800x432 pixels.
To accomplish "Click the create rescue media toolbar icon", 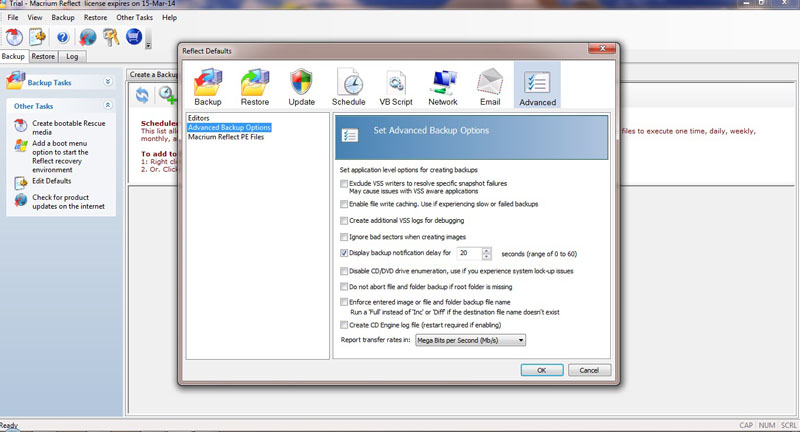I will coord(14,37).
